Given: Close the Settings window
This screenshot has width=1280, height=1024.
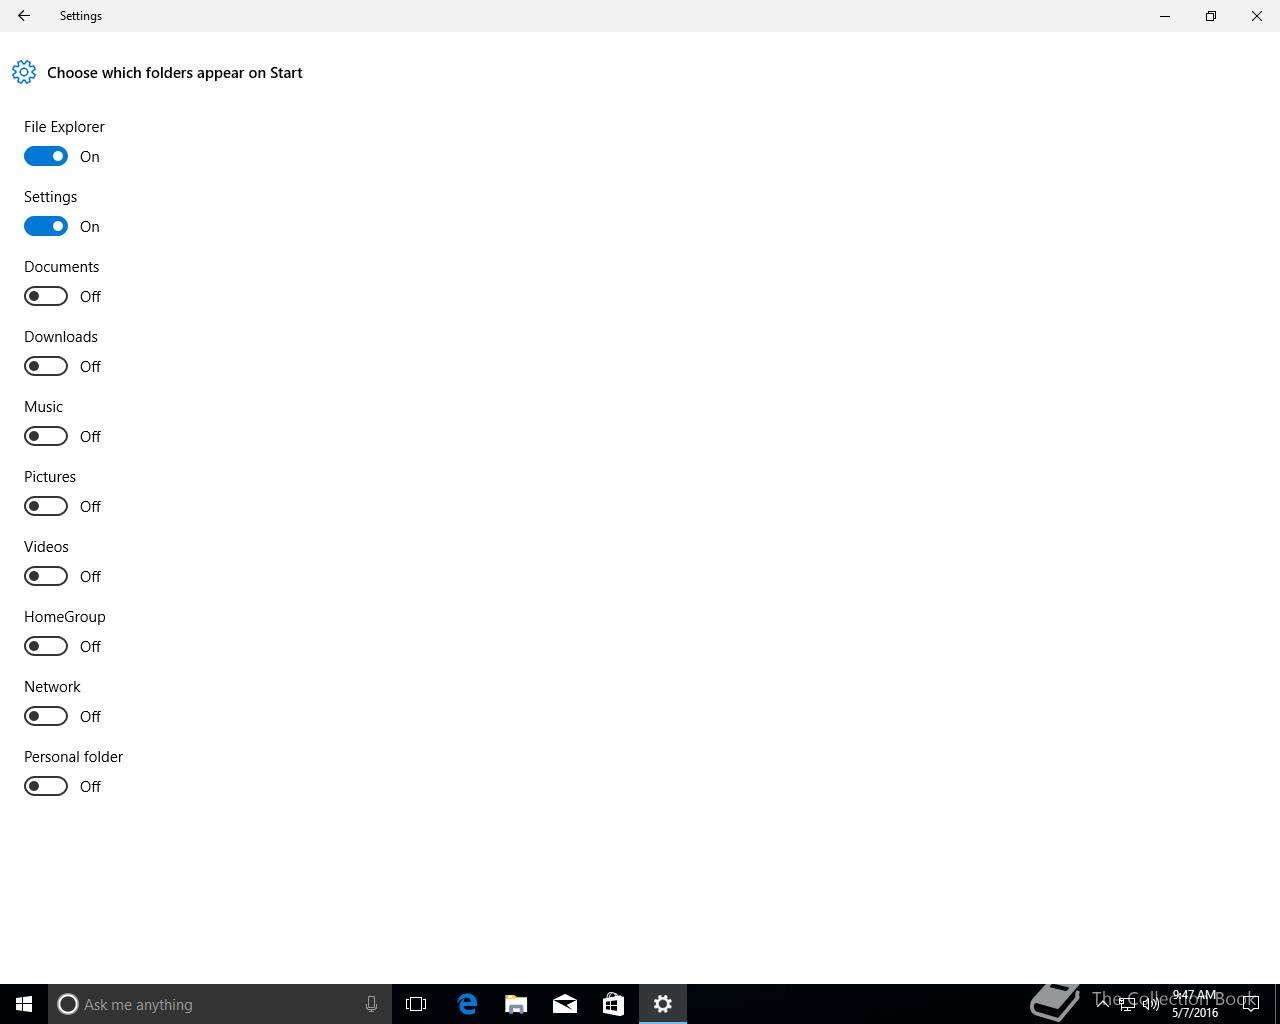Looking at the screenshot, I should tap(1257, 16).
